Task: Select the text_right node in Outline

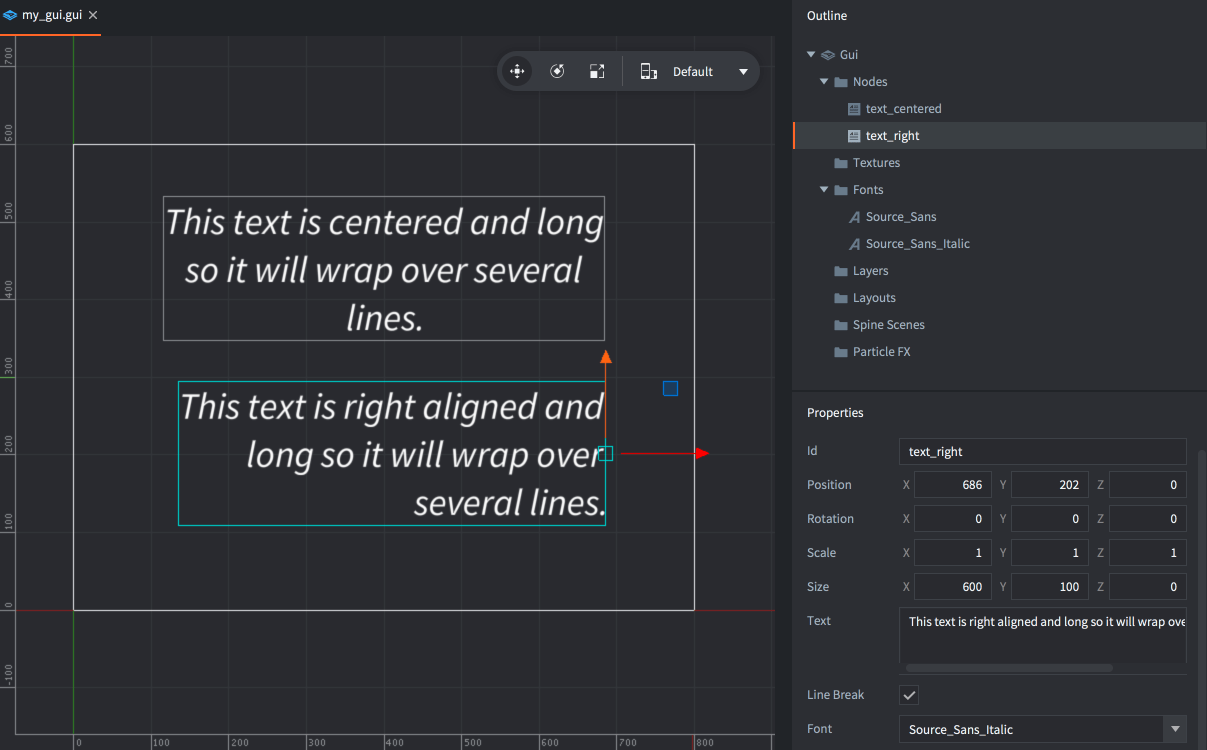Action: (892, 136)
